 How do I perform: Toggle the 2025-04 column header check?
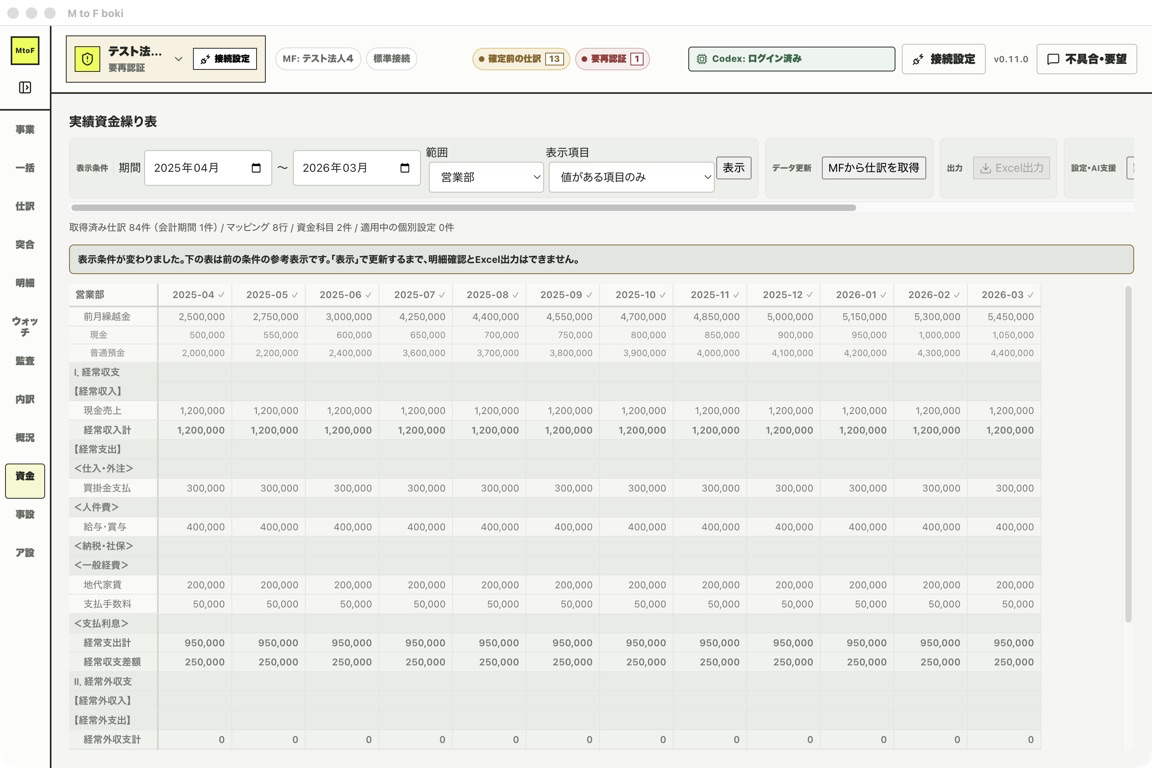(x=221, y=295)
